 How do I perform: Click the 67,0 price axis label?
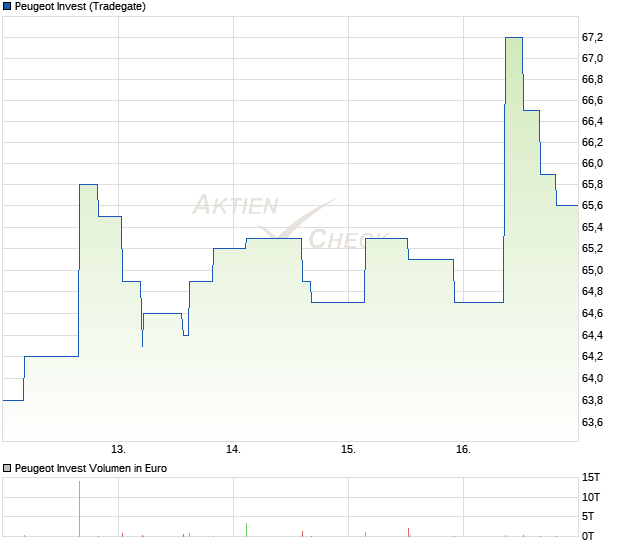pos(592,58)
